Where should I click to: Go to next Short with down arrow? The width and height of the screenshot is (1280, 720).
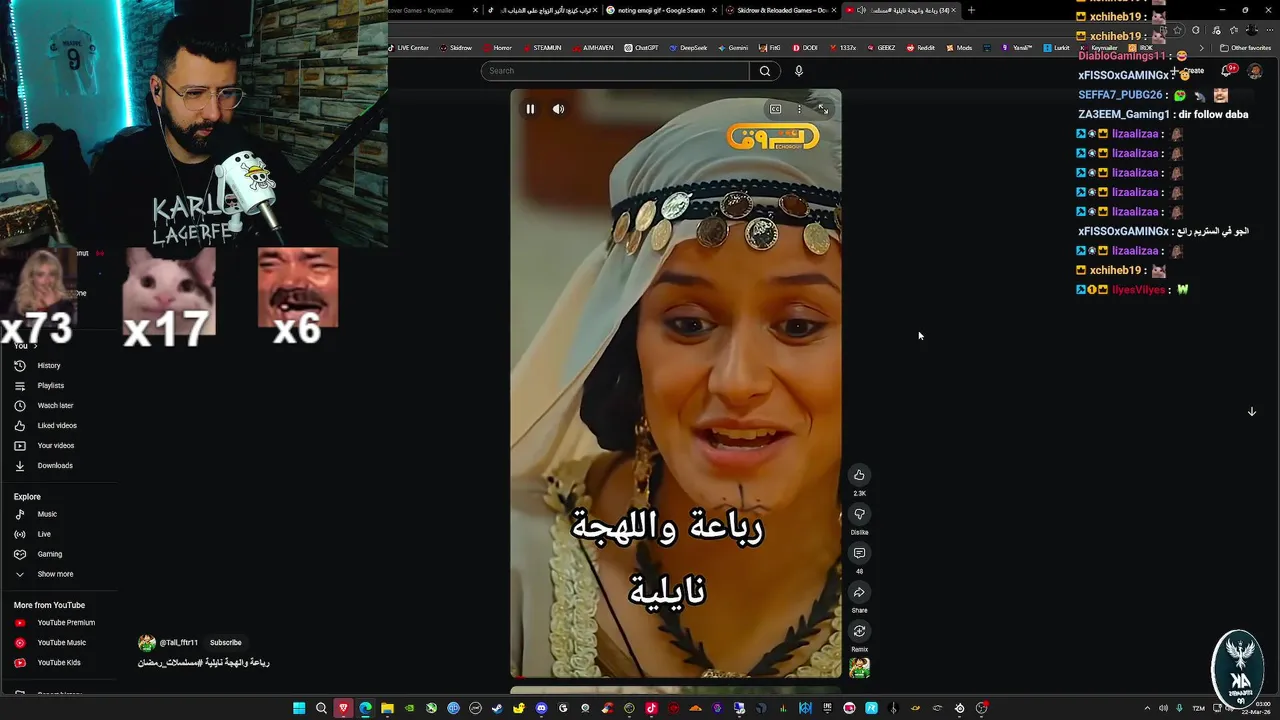point(1251,412)
